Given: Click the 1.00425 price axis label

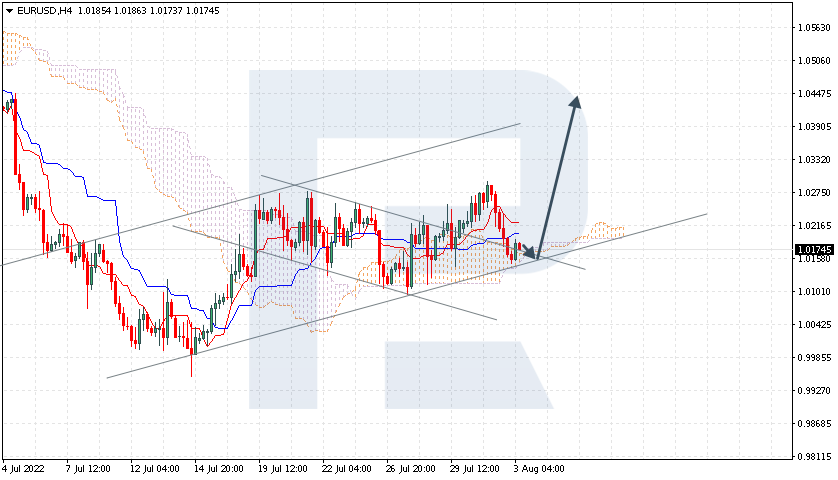Looking at the screenshot, I should (814, 324).
